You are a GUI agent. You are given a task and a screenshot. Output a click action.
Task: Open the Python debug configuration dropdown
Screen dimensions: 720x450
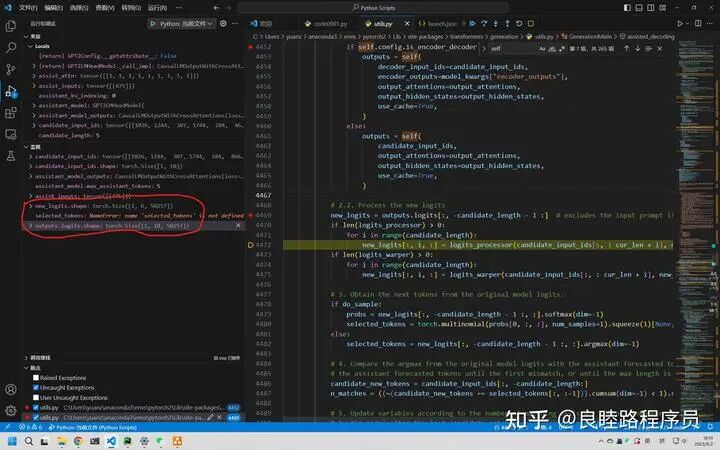tap(182, 23)
